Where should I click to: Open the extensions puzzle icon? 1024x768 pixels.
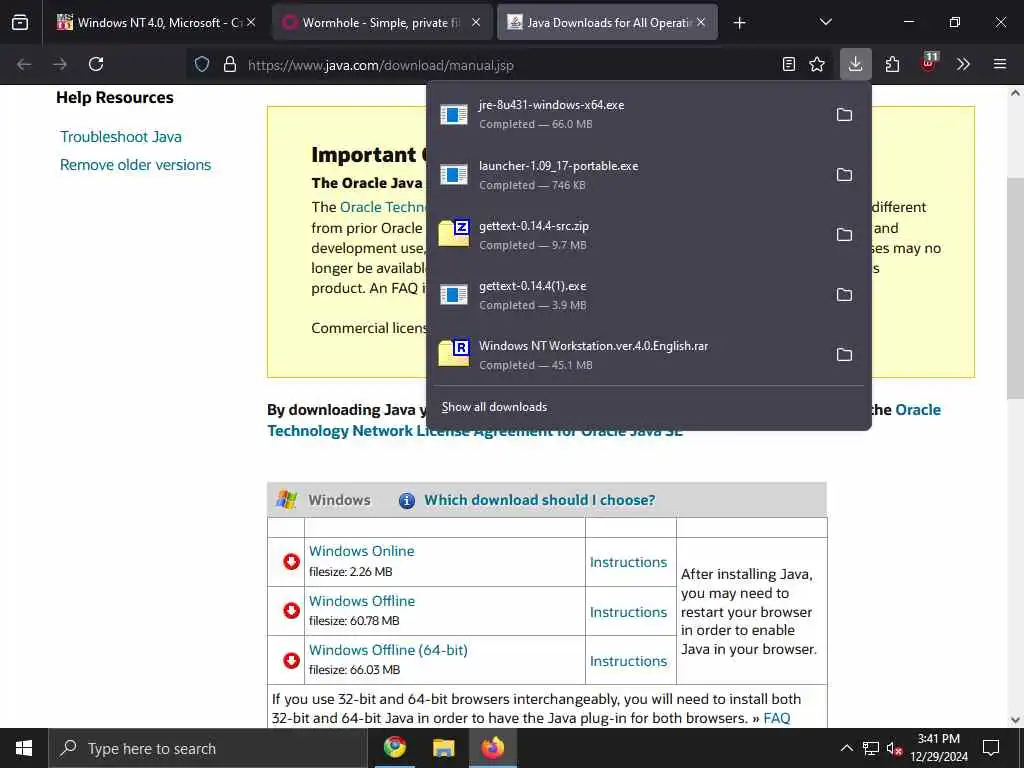click(x=892, y=64)
